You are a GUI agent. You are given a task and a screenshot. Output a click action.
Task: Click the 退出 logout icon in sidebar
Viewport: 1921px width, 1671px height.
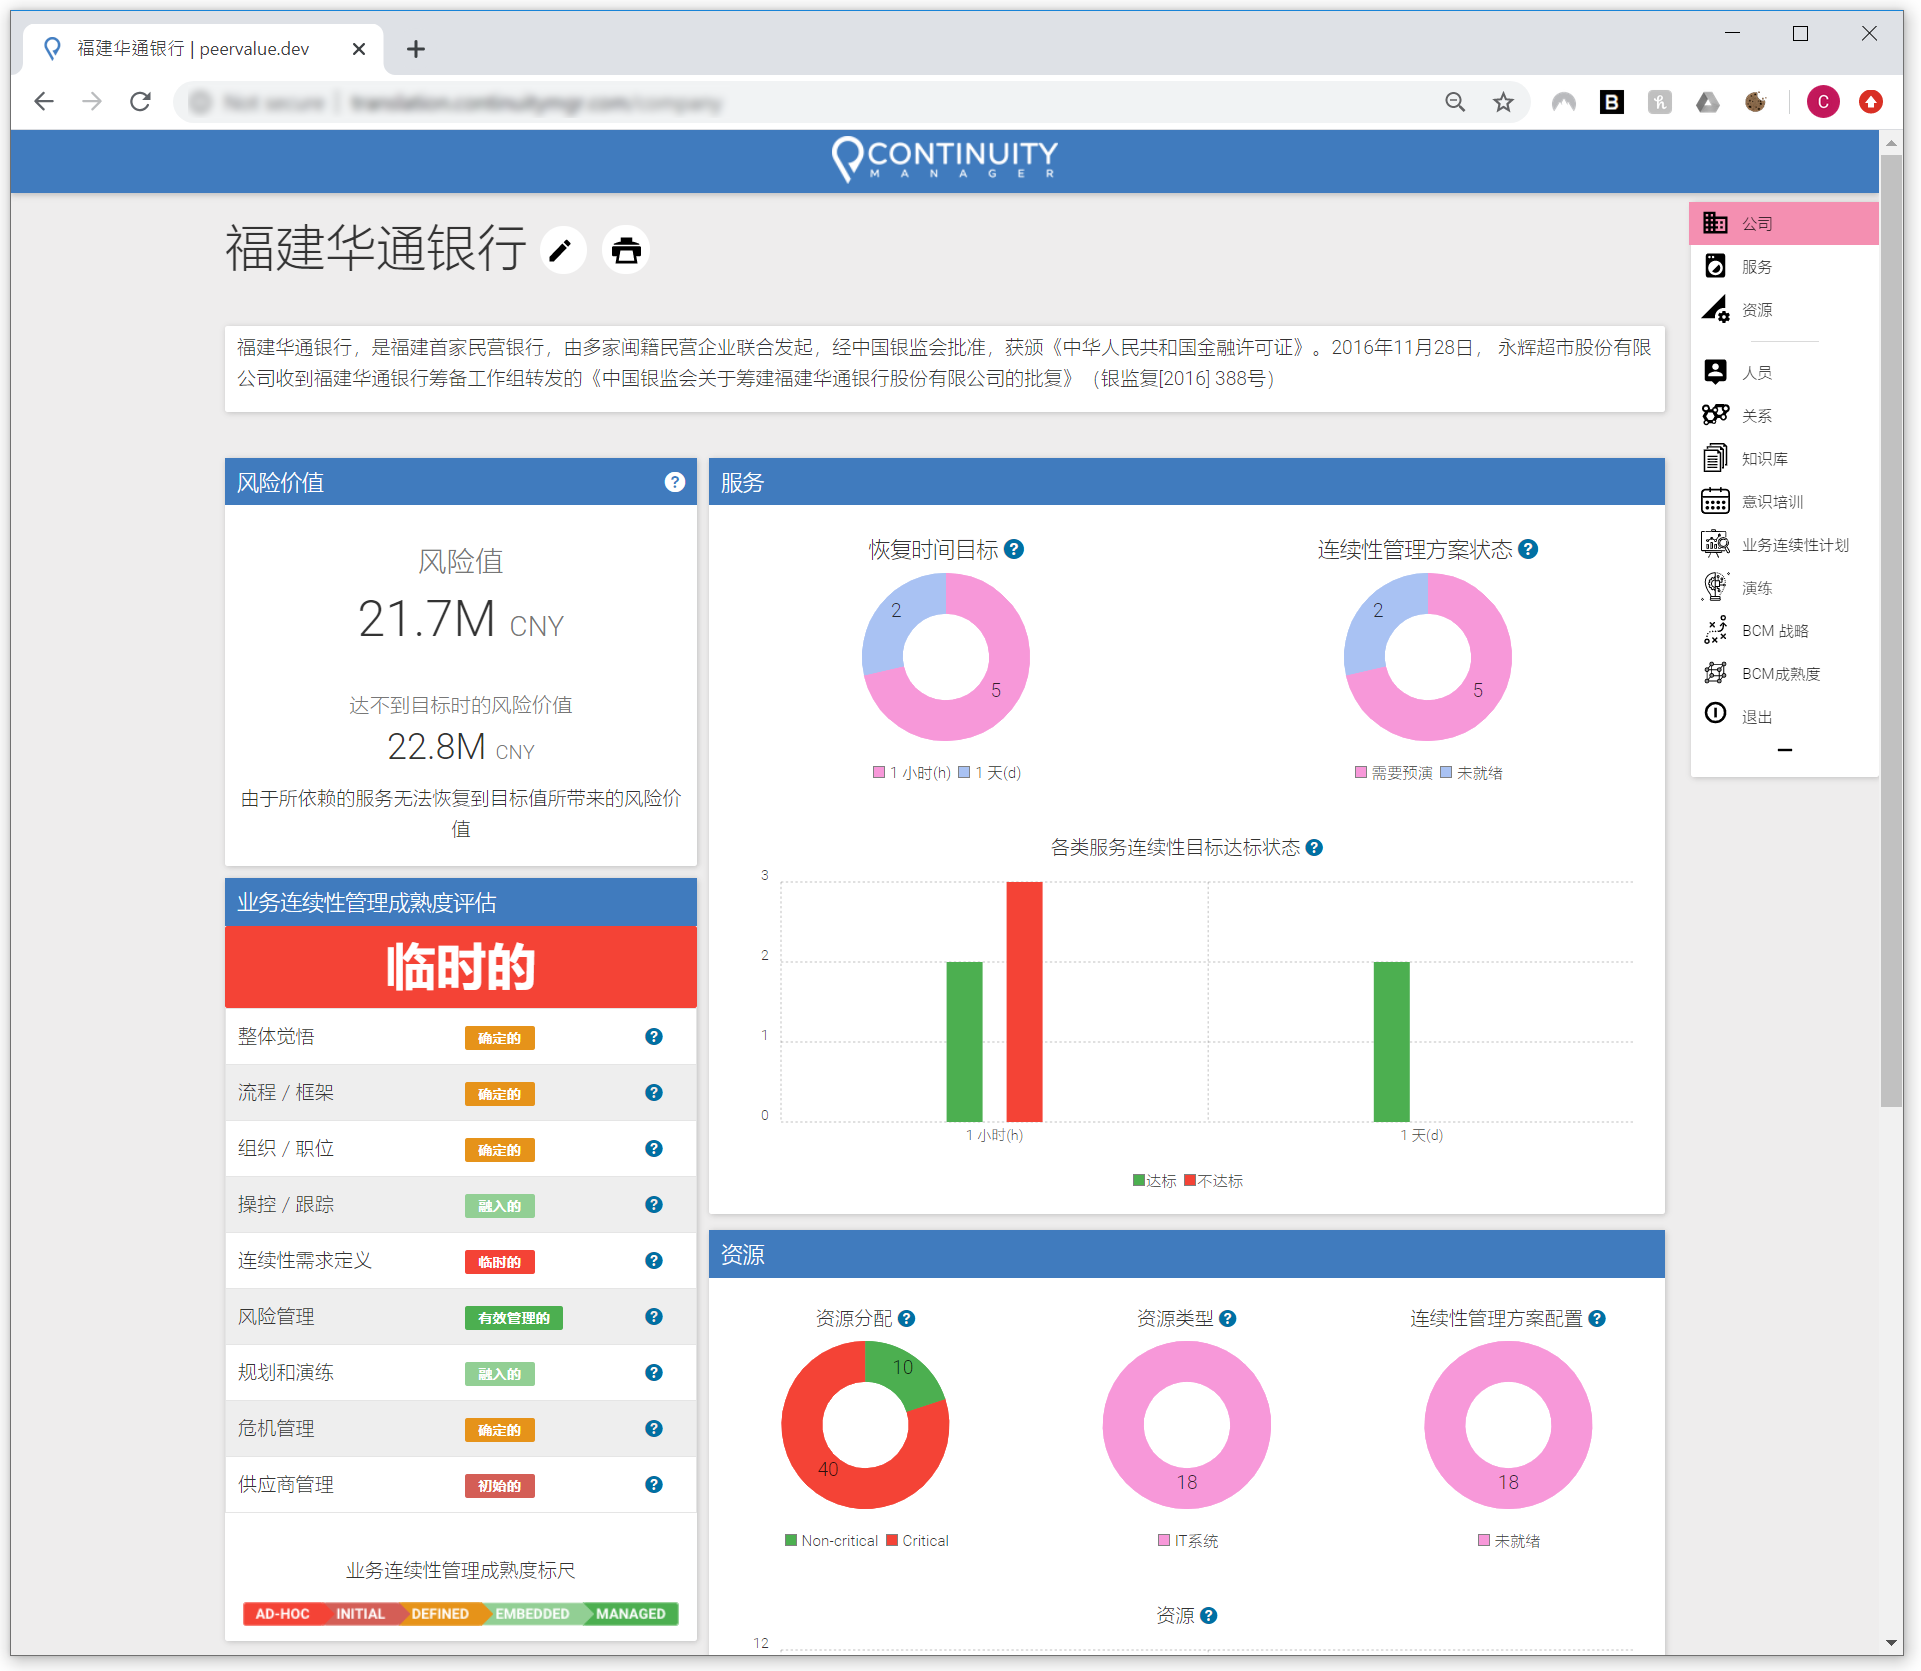pos(1715,714)
